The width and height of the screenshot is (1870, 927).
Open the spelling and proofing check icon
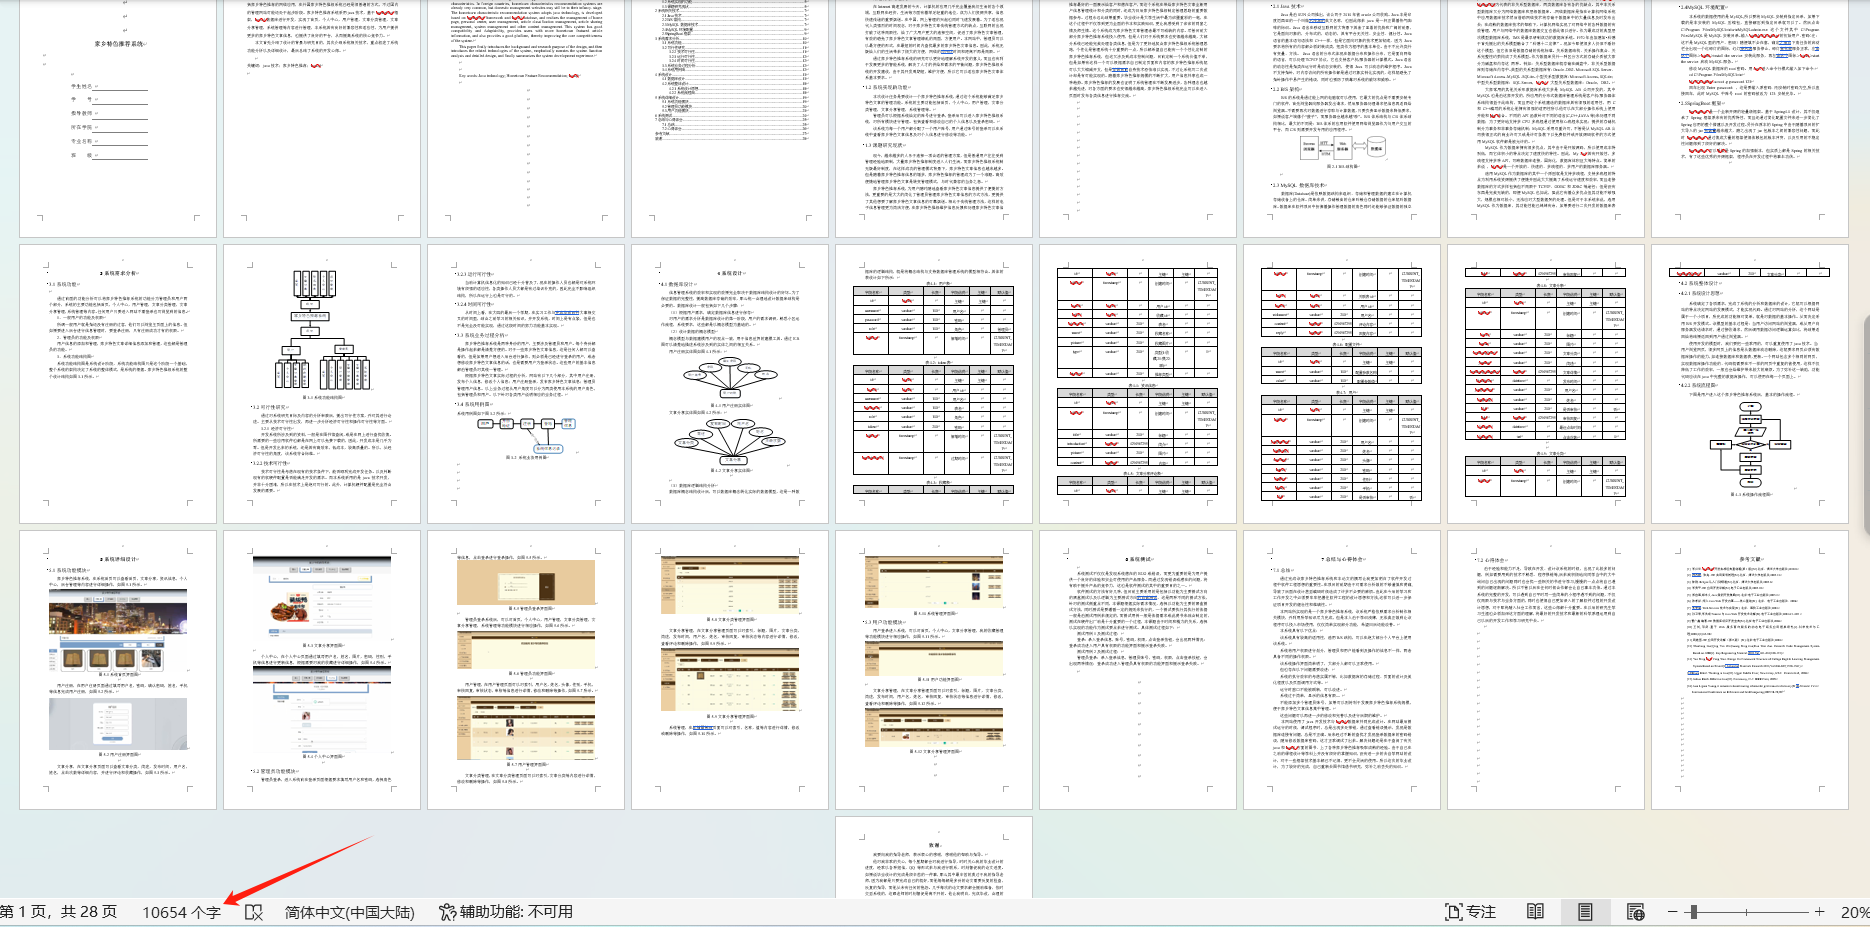click(x=254, y=912)
